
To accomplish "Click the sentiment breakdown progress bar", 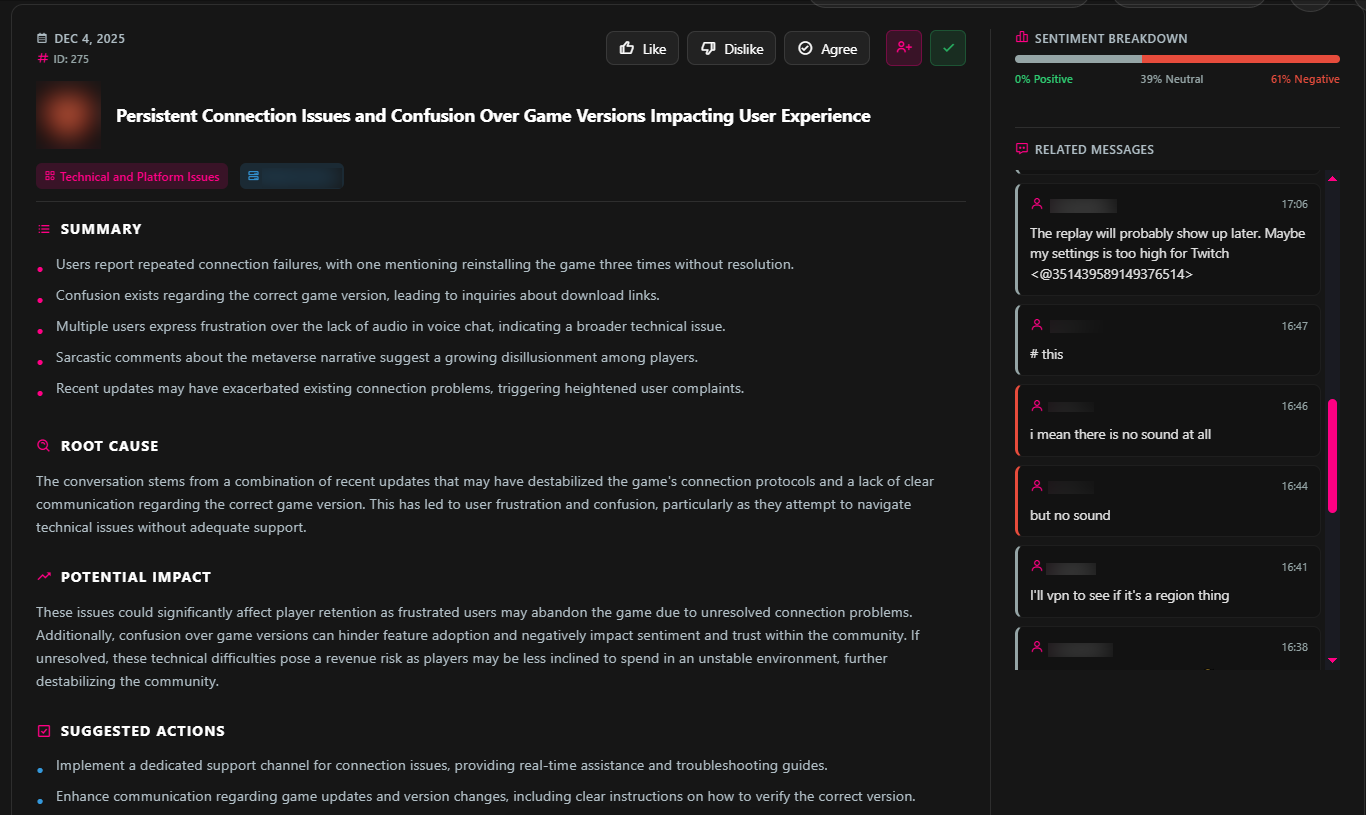I will (x=1177, y=59).
